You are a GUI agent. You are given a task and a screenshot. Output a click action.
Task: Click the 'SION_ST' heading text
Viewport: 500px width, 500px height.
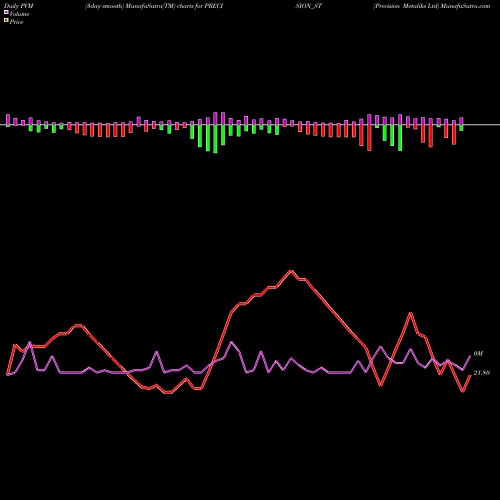[309, 6]
